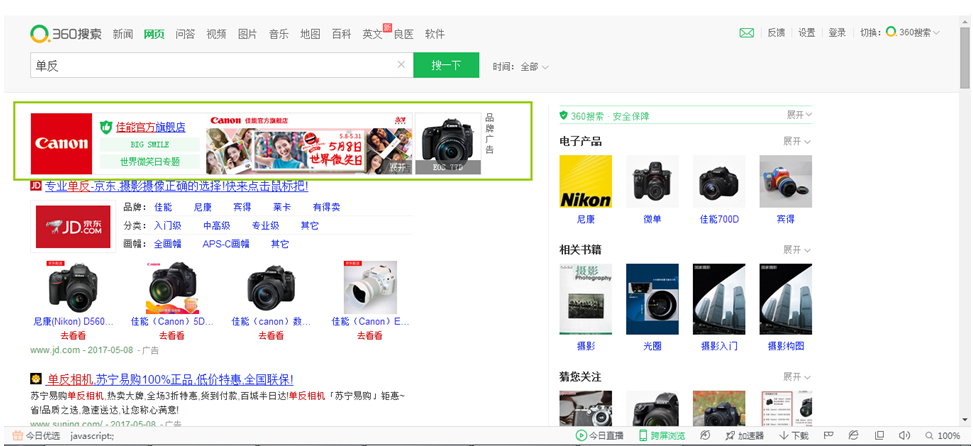The height and width of the screenshot is (446, 973).
Task: Open 下载 downloads in status bar
Action: (x=794, y=436)
